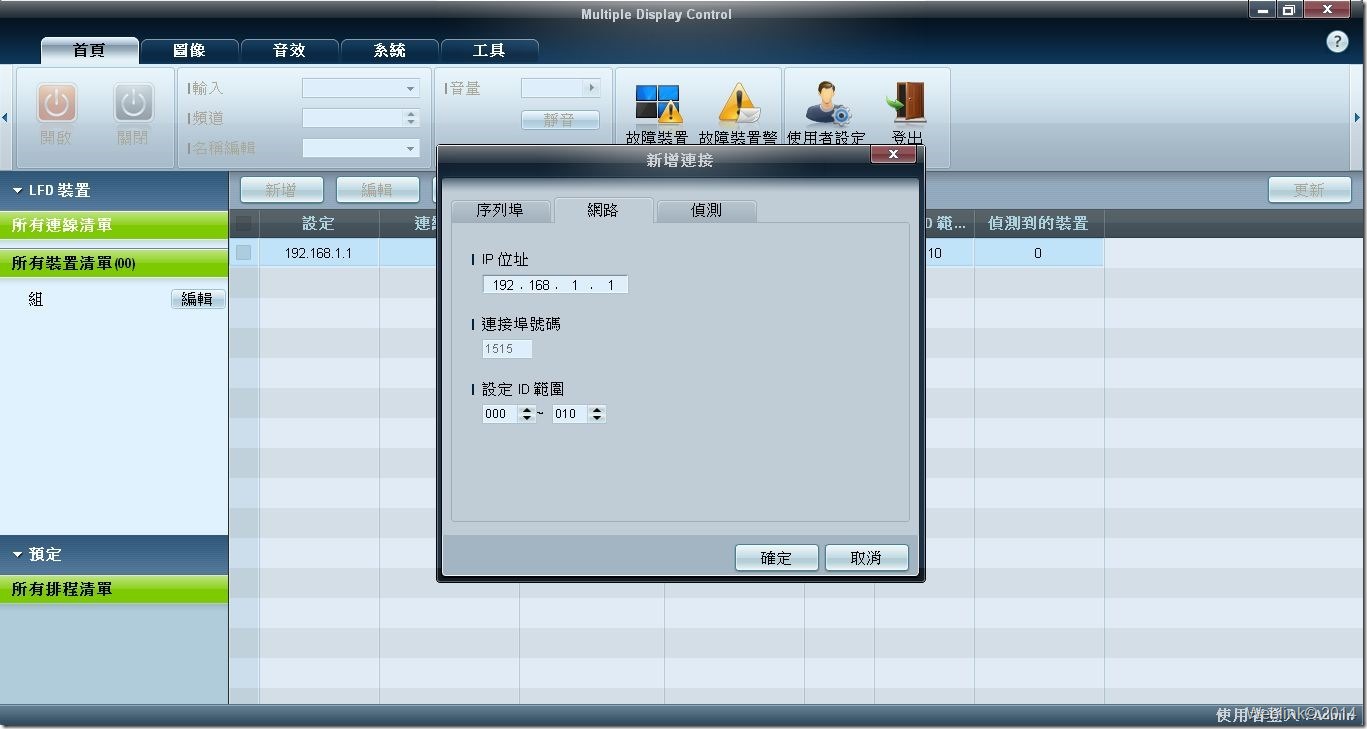The image size is (1367, 729).
Task: Adjust the end ID 010 stepper
Action: point(597,414)
